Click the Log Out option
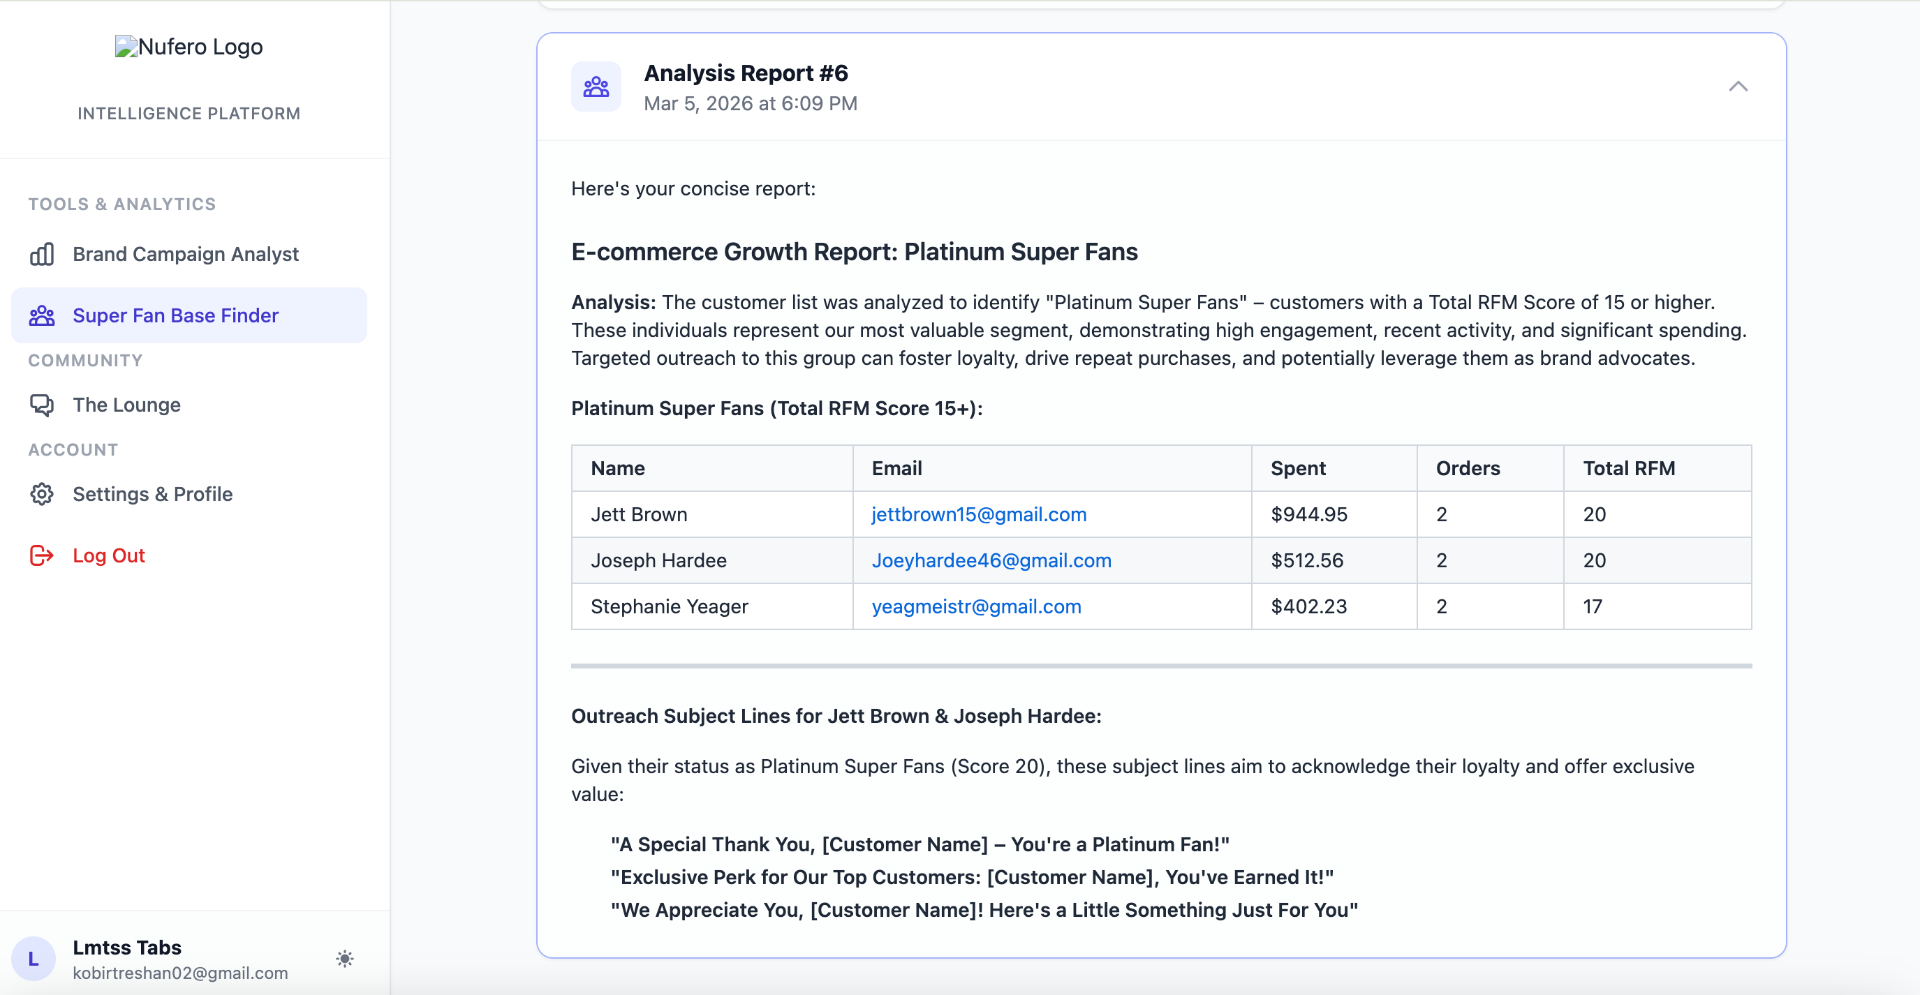Viewport: 1920px width, 995px height. pos(109,555)
